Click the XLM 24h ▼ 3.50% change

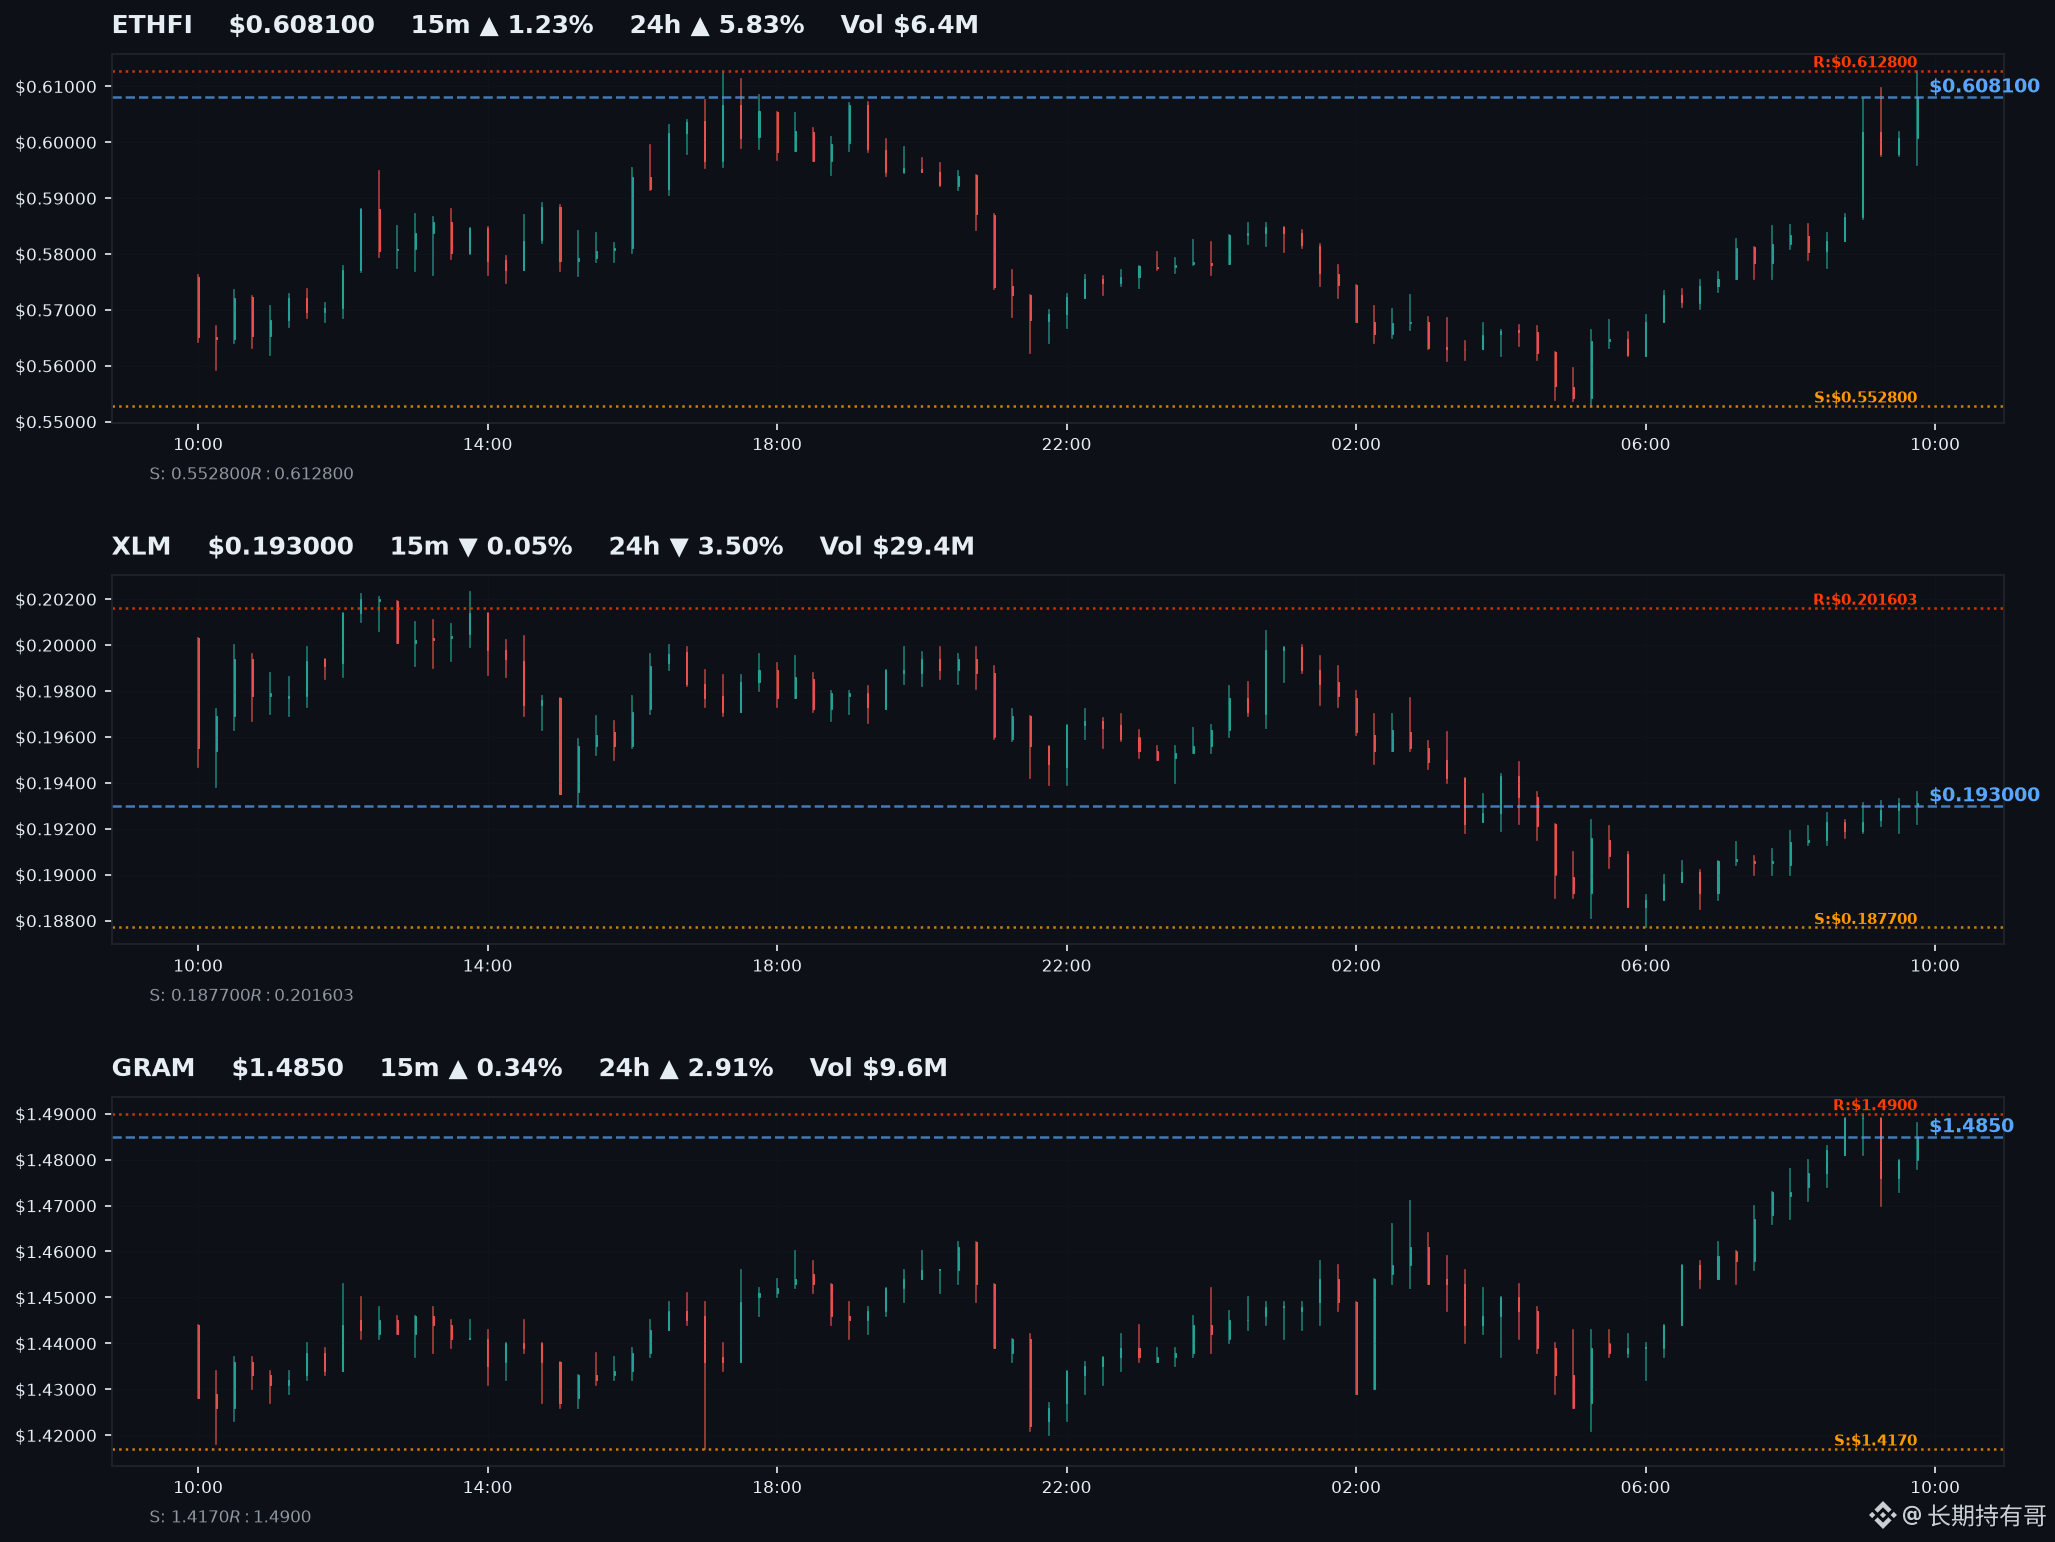[x=696, y=546]
